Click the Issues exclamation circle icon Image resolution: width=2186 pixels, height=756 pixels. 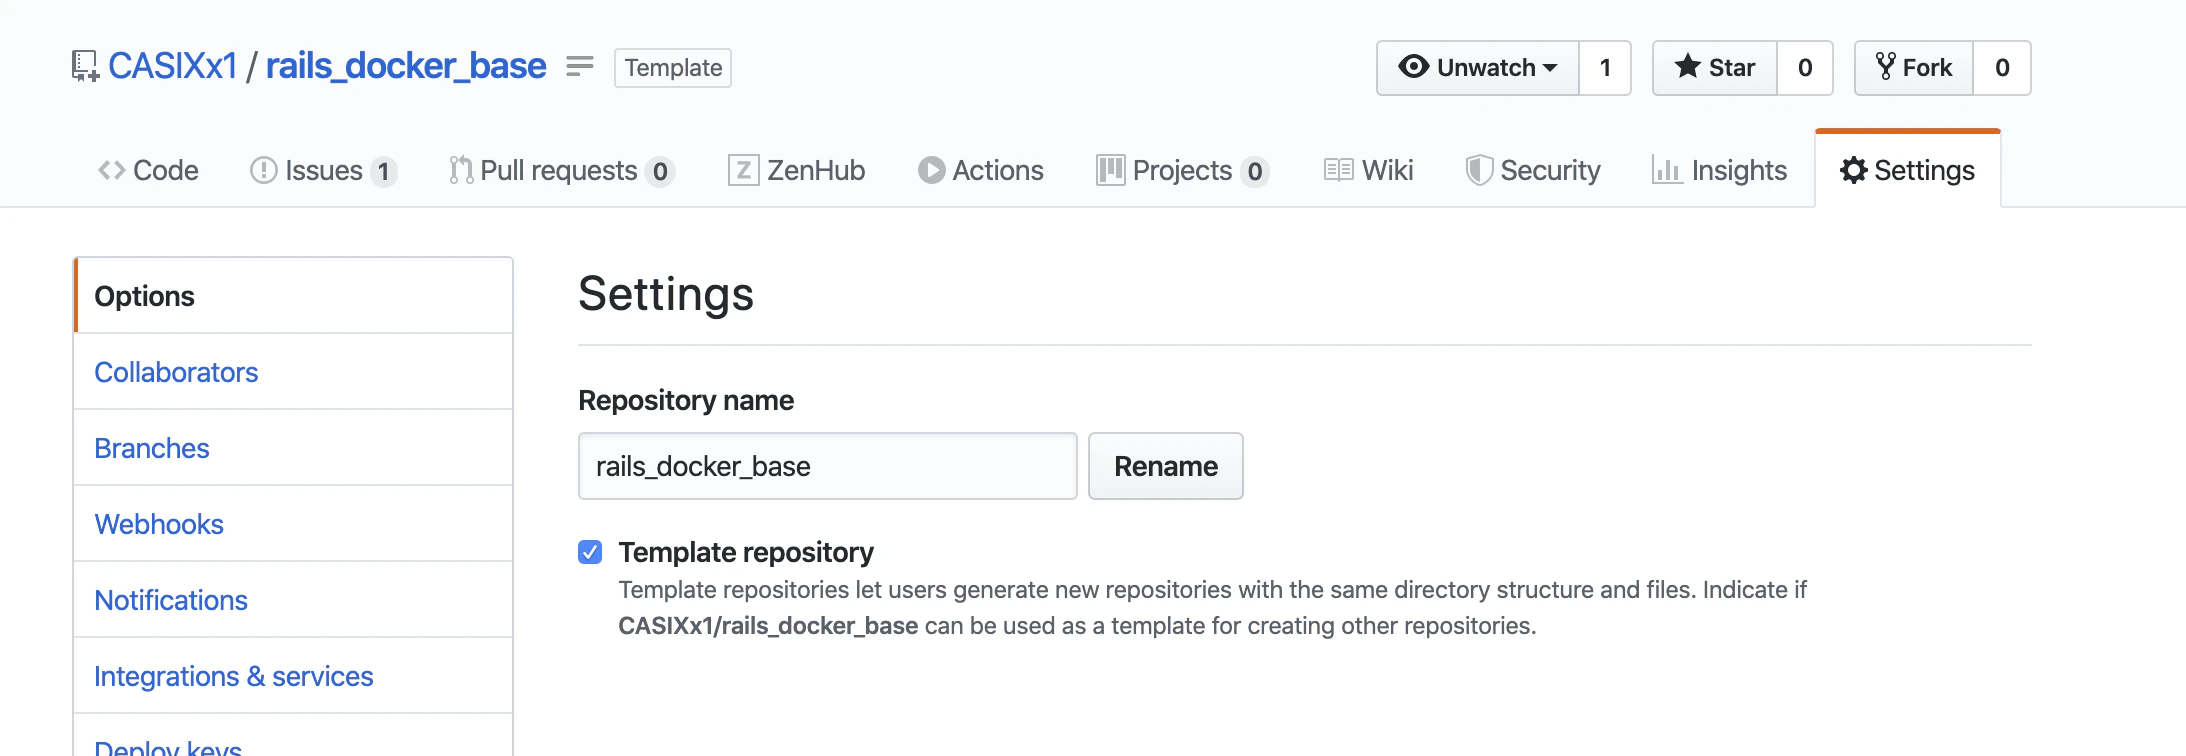click(x=263, y=170)
